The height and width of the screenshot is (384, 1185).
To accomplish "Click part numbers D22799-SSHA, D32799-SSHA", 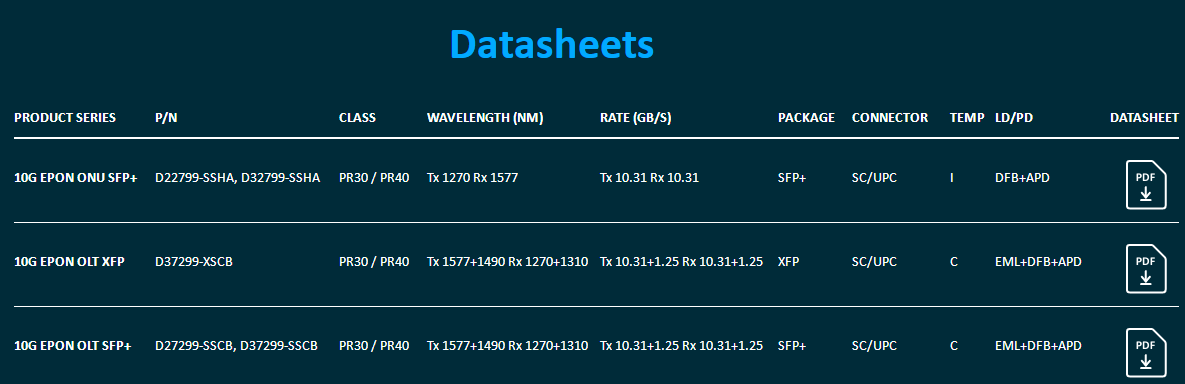I will click(x=237, y=178).
